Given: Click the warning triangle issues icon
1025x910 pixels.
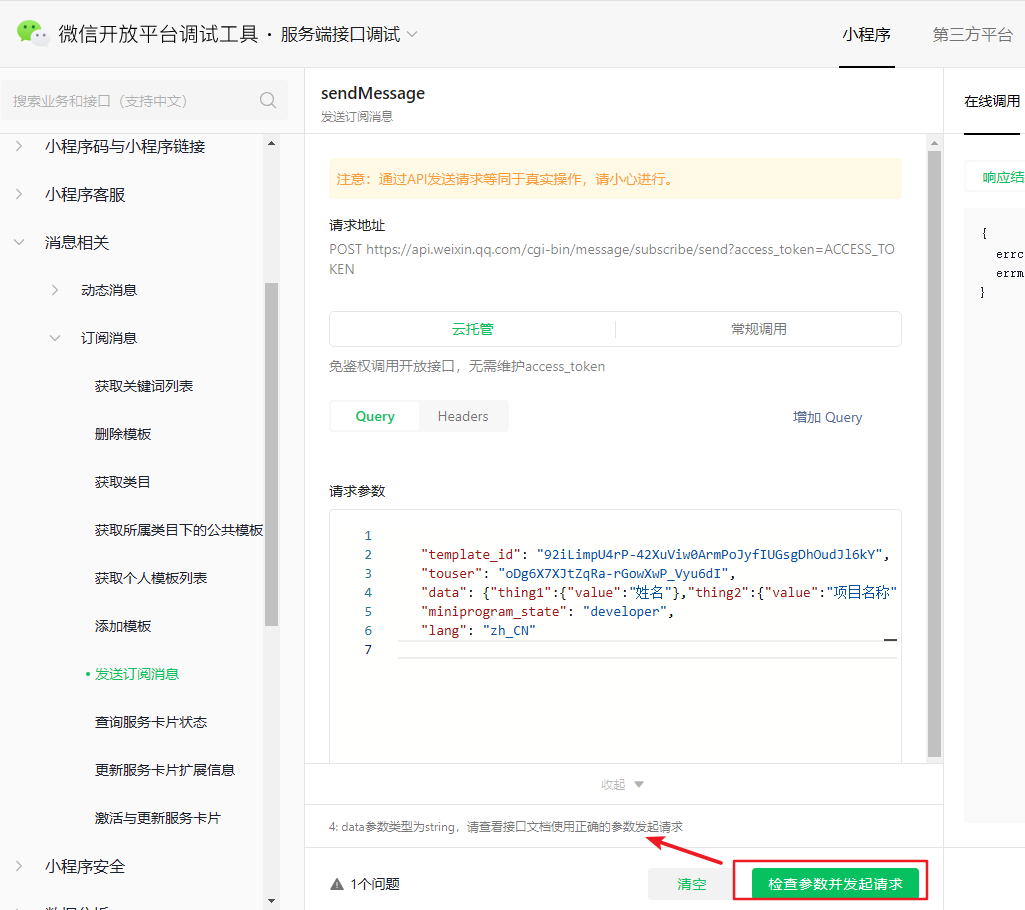Looking at the screenshot, I should click(x=337, y=885).
